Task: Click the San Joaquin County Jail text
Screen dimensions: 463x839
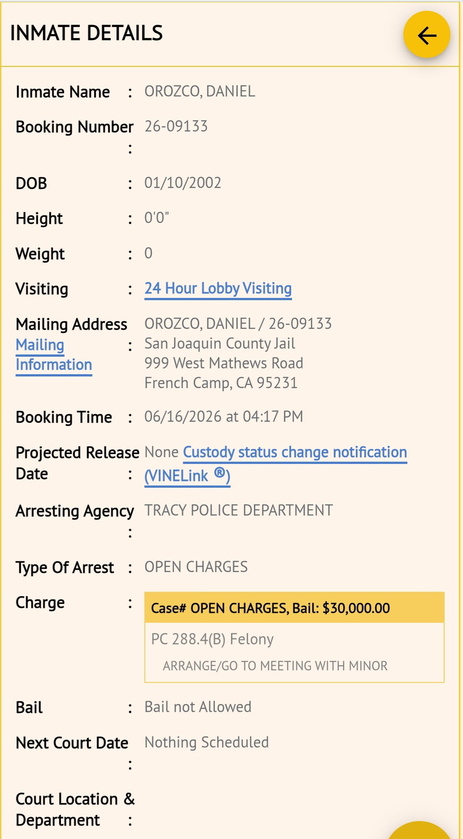Action: pyautogui.click(x=220, y=344)
